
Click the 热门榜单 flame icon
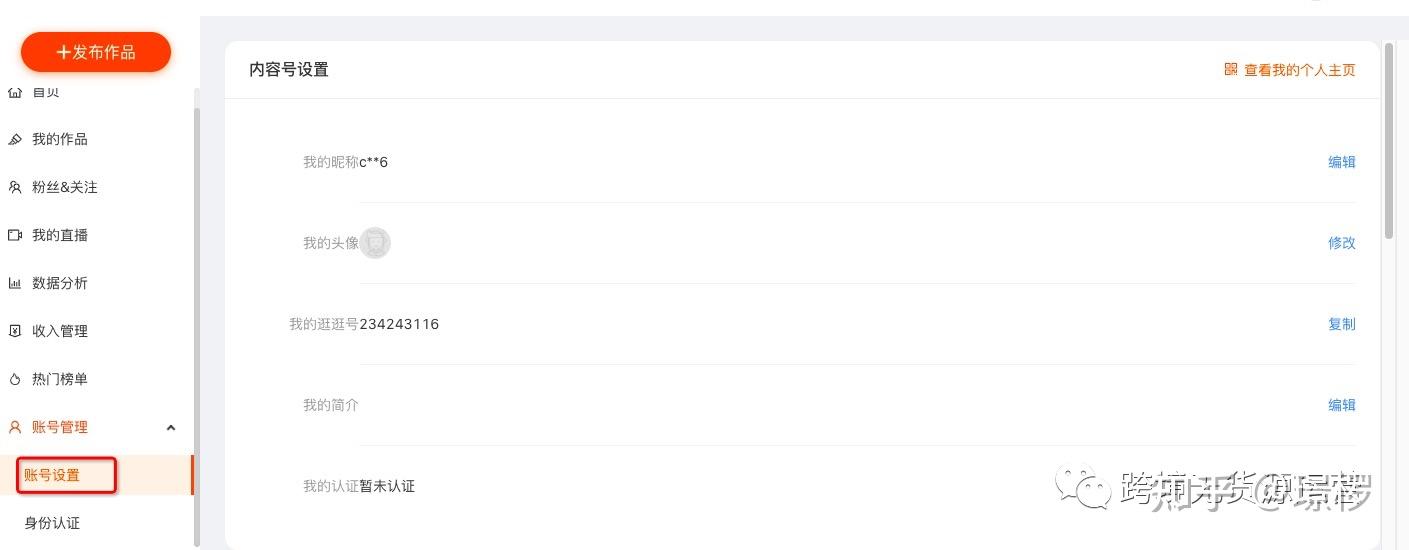15,379
